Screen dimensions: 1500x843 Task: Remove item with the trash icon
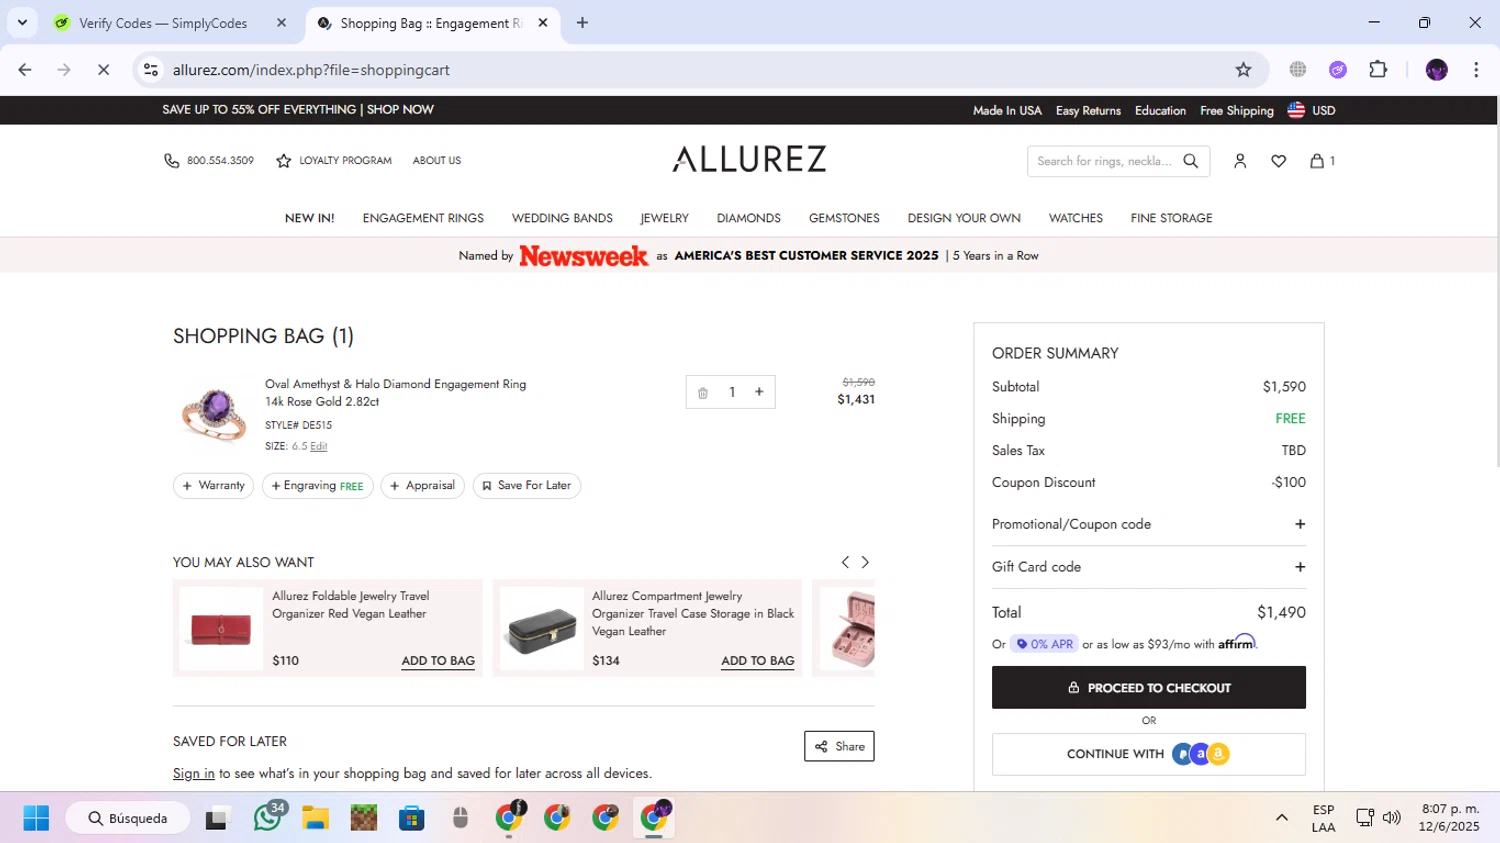pyautogui.click(x=703, y=393)
